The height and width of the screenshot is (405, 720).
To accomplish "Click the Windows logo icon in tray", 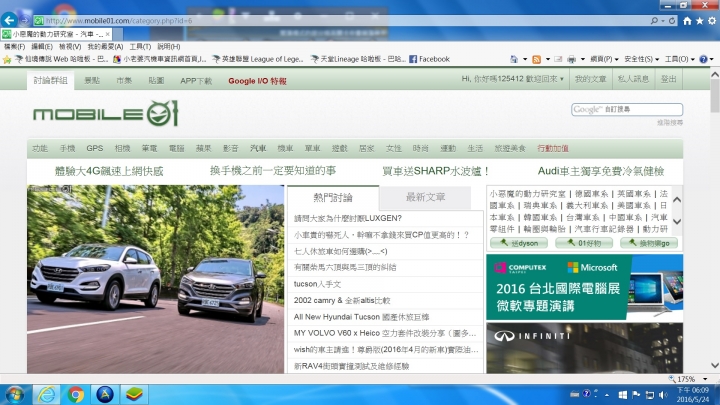I will click(623, 394).
